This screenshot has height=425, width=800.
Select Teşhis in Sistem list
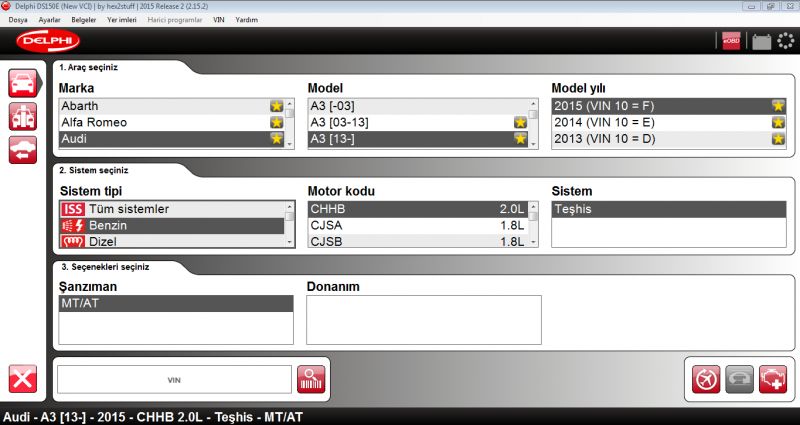click(x=669, y=209)
